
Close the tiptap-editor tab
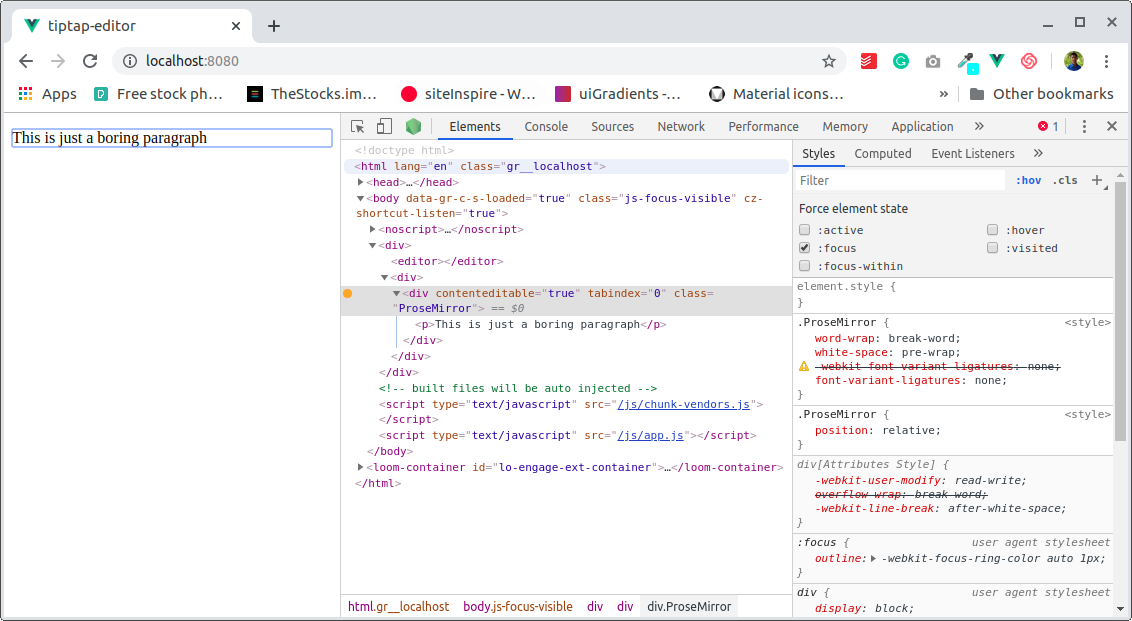click(236, 26)
